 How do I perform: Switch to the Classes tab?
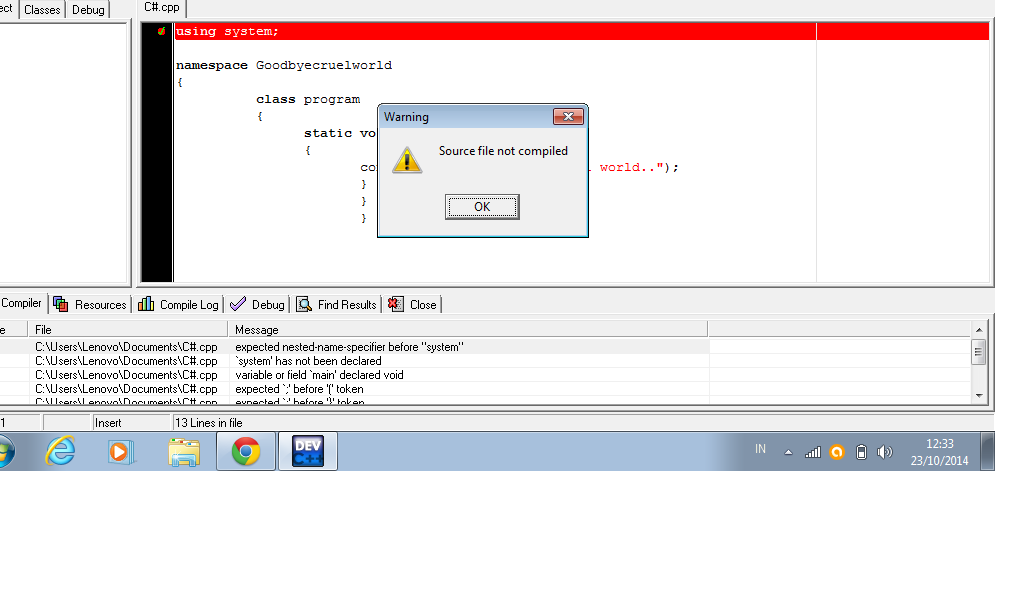pyautogui.click(x=42, y=10)
